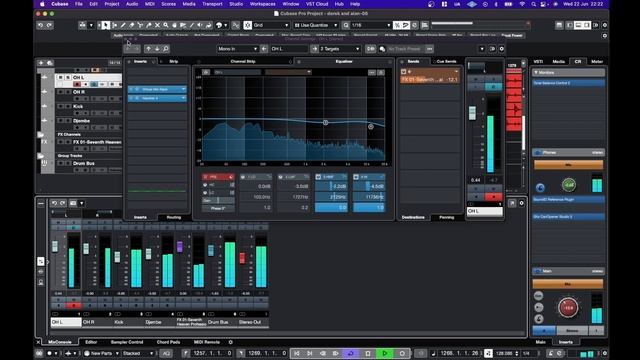Select the Play speaker tool

coord(200,25)
